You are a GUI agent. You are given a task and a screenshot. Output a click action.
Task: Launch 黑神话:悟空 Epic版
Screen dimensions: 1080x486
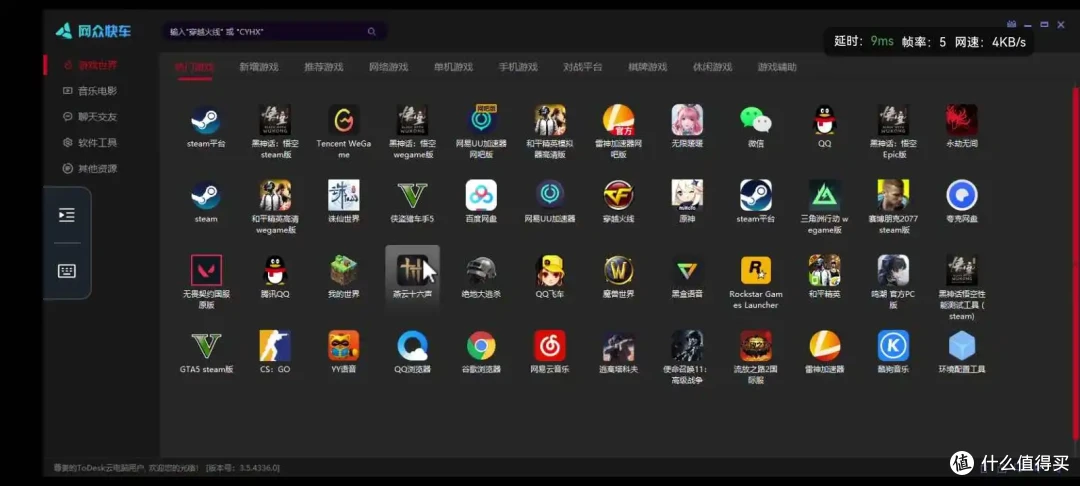pos(893,120)
